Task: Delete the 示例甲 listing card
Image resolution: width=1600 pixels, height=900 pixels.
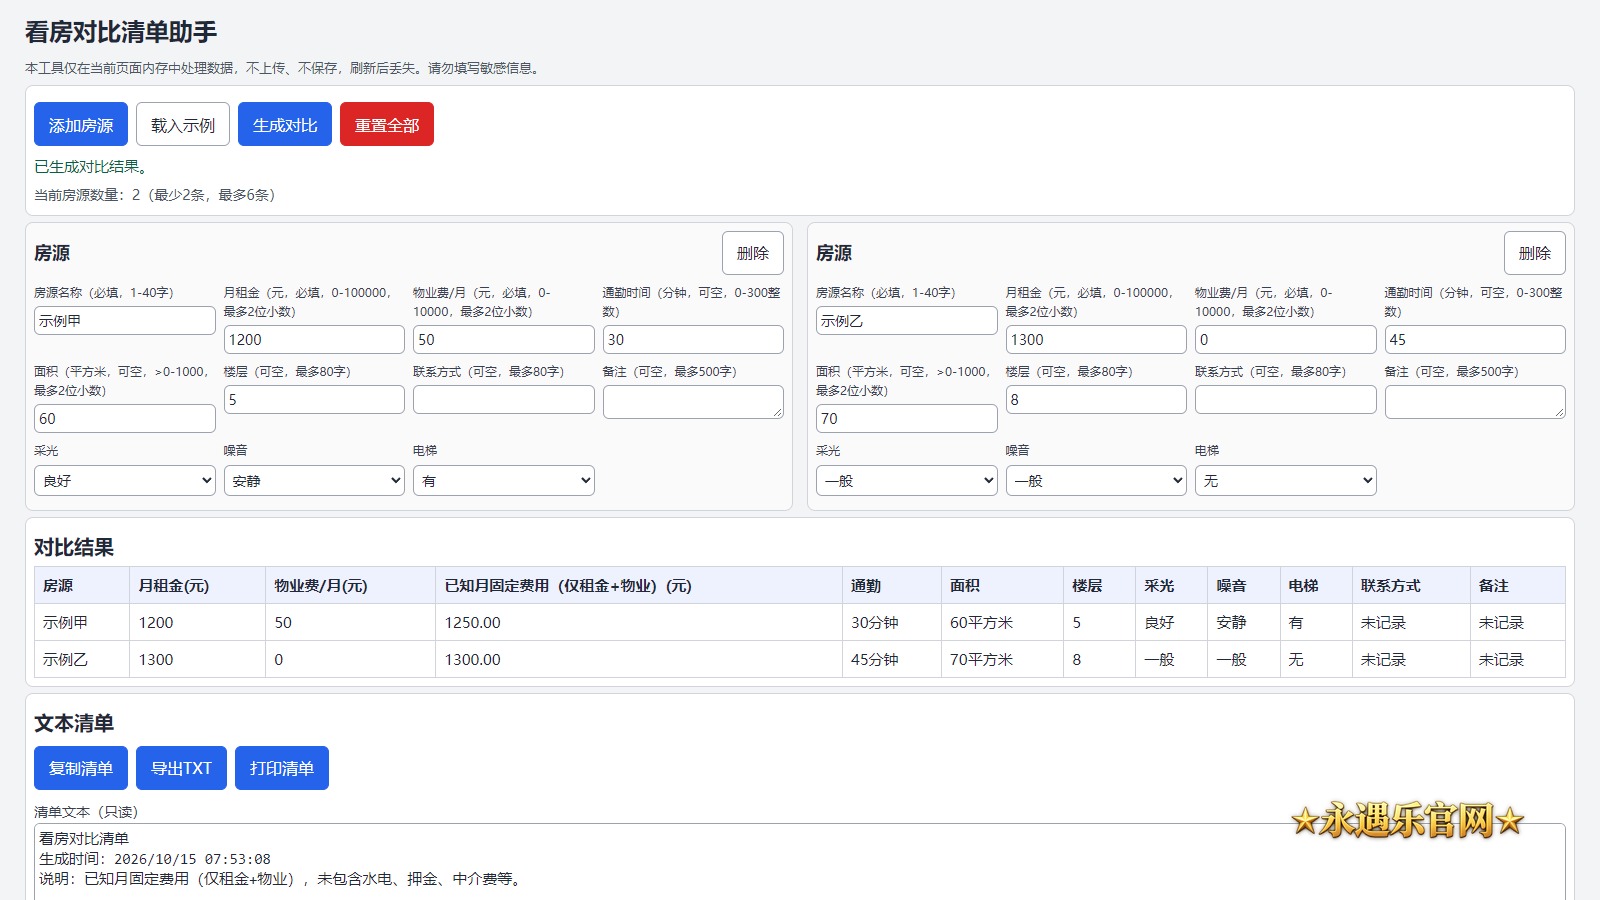Action: (x=753, y=253)
